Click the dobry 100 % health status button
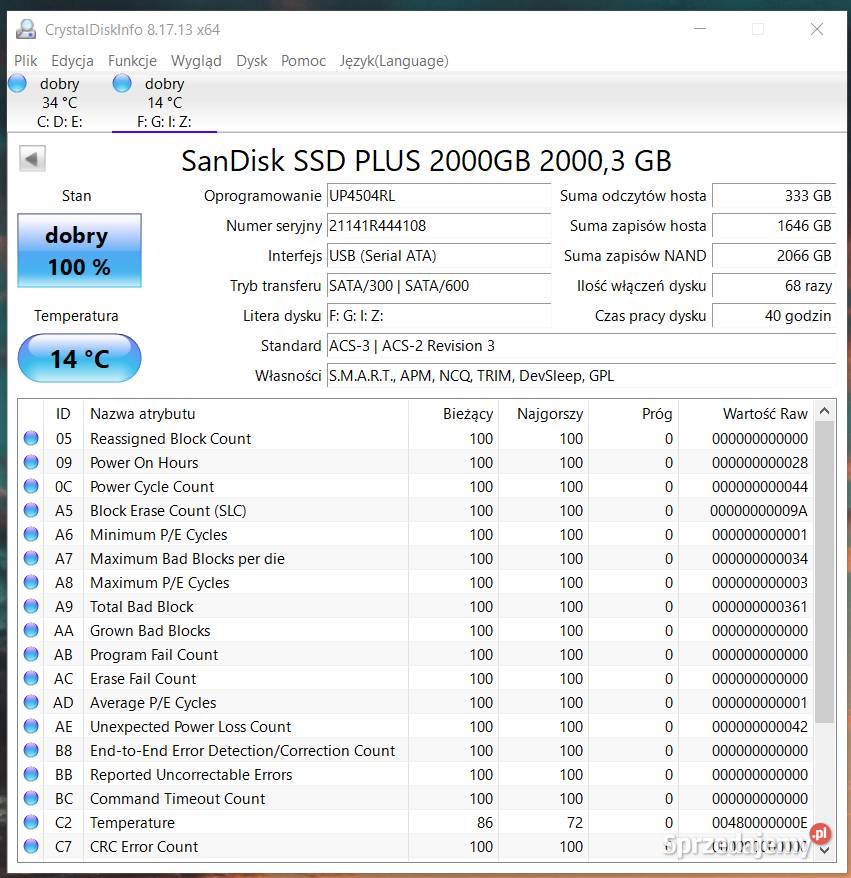The image size is (851, 878). 79,250
